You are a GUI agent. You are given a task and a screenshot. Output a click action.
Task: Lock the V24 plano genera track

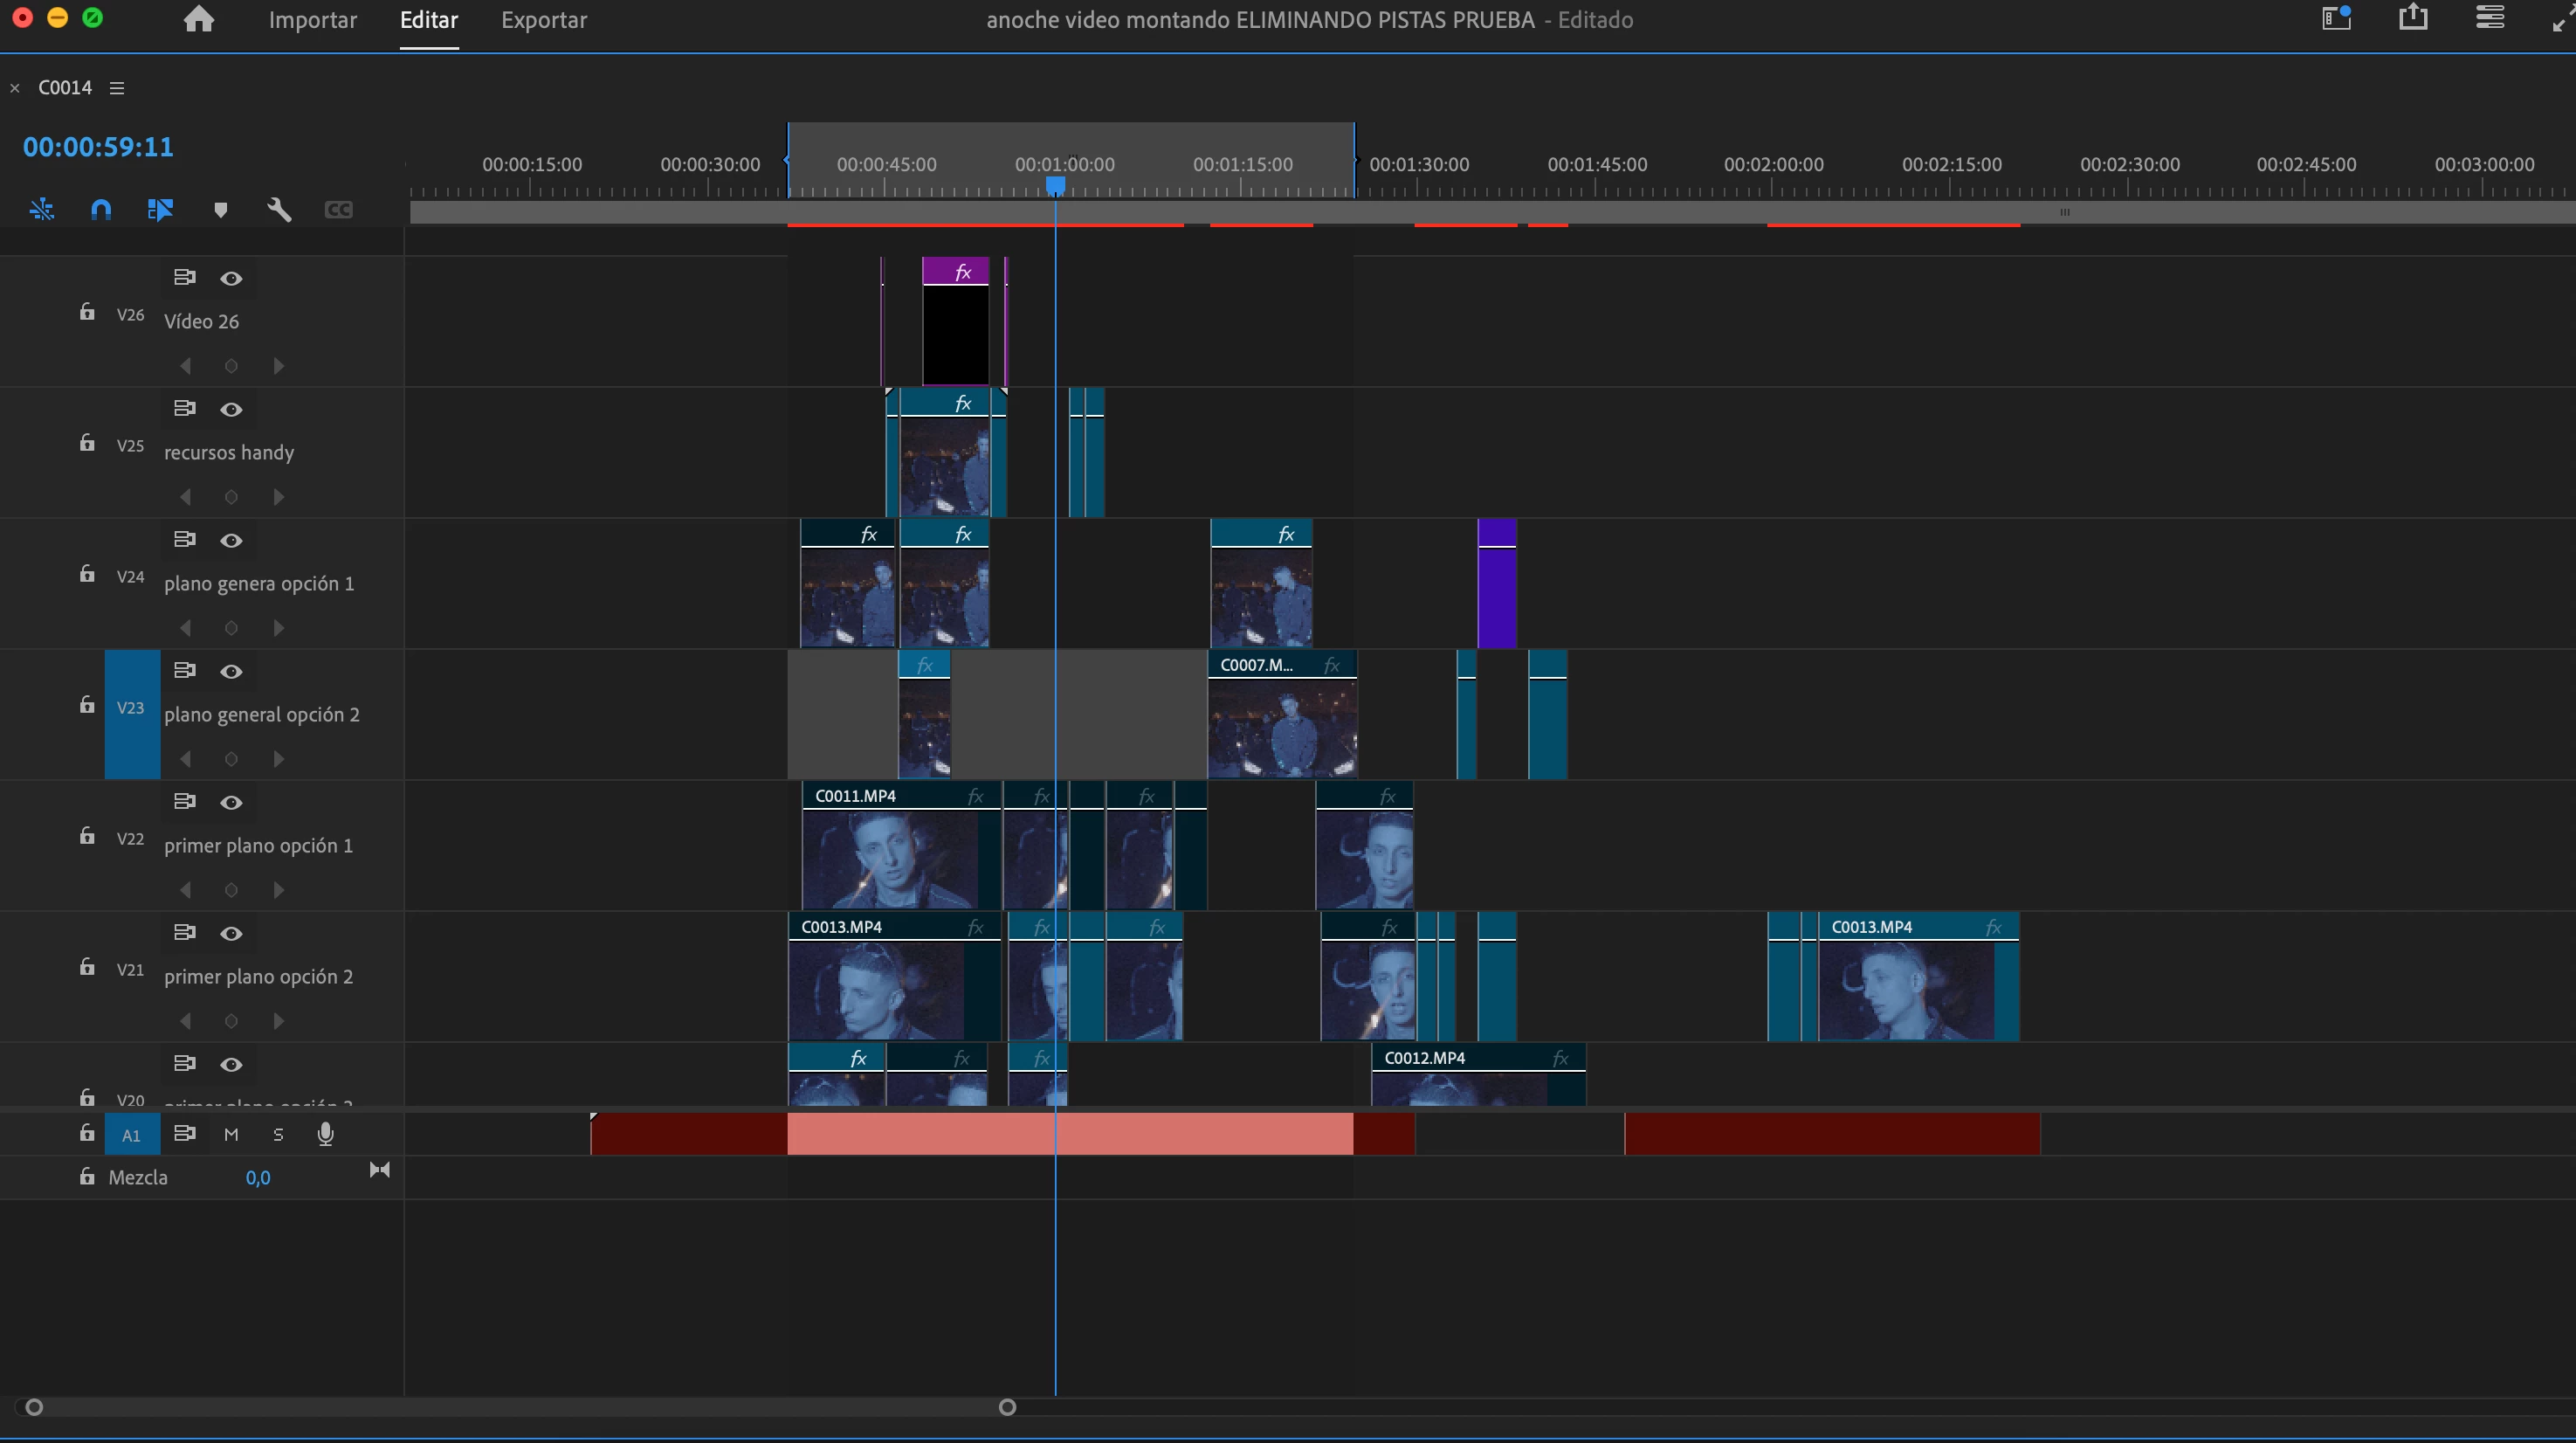coord(87,574)
